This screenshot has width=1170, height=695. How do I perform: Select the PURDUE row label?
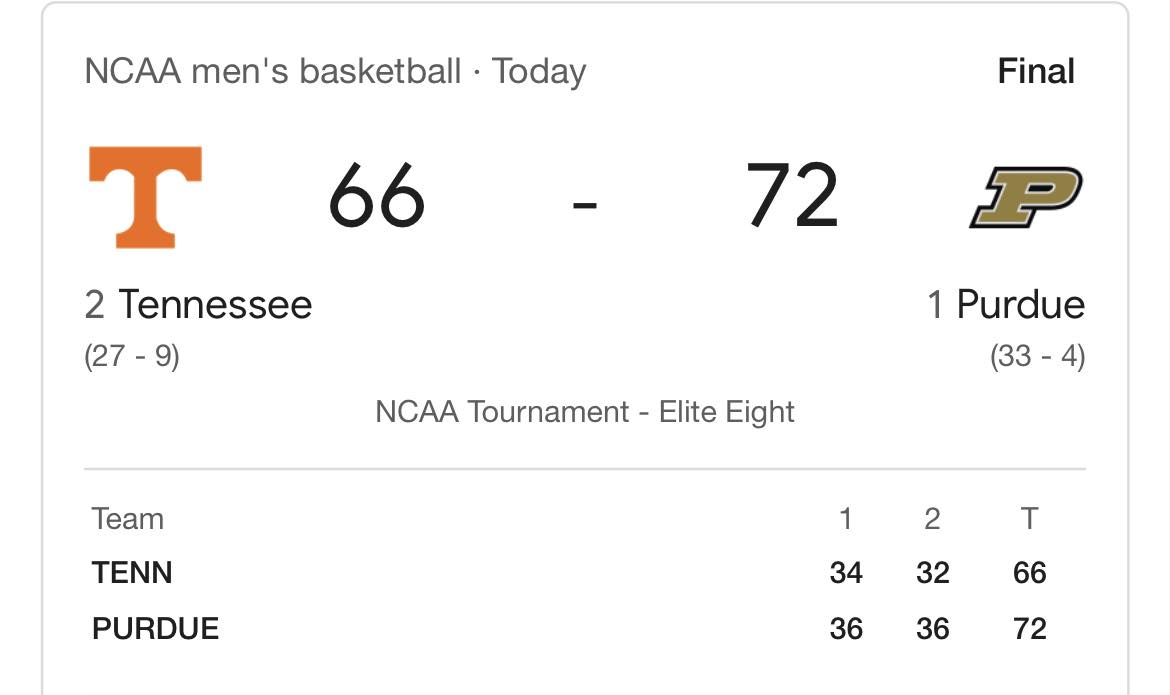click(x=155, y=629)
